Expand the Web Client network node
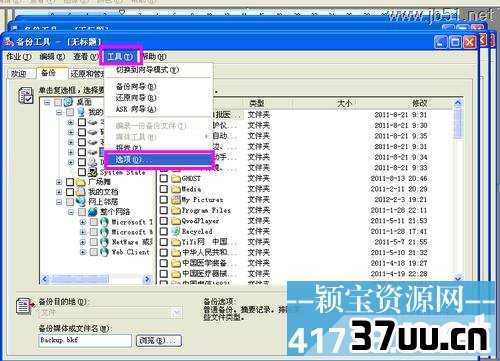Screen dimensions: 500x361 (83, 252)
